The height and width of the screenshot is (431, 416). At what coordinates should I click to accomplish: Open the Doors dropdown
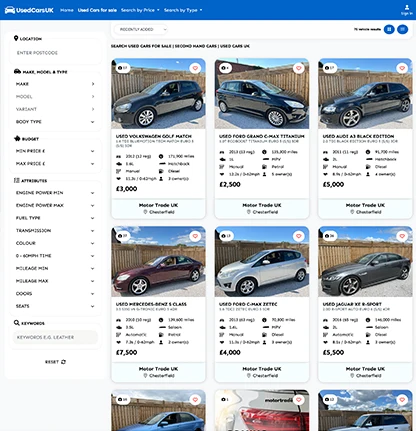pyautogui.click(x=55, y=294)
